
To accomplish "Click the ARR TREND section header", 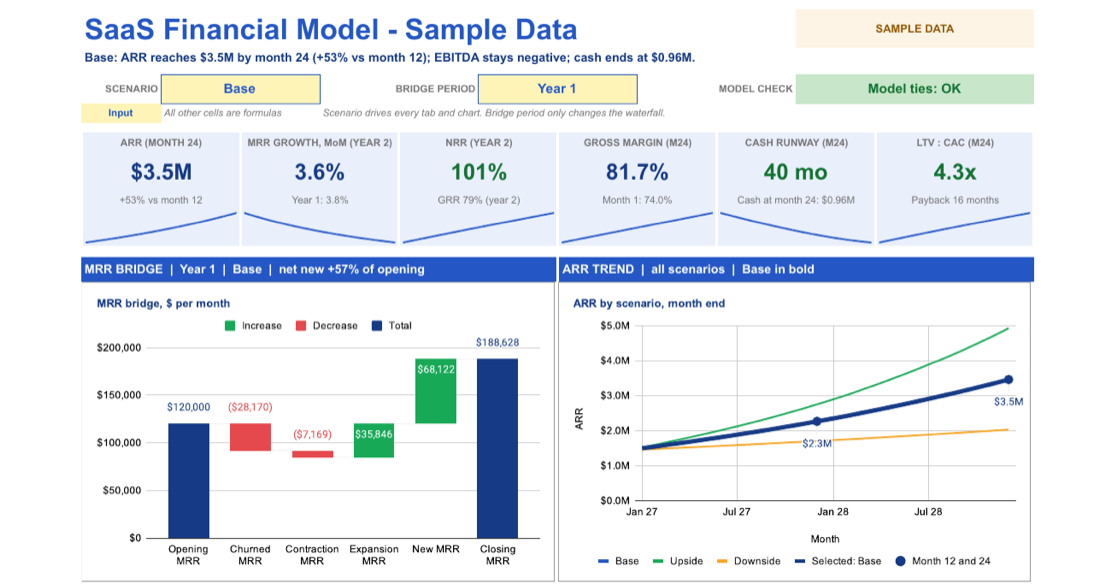I will coord(796,269).
